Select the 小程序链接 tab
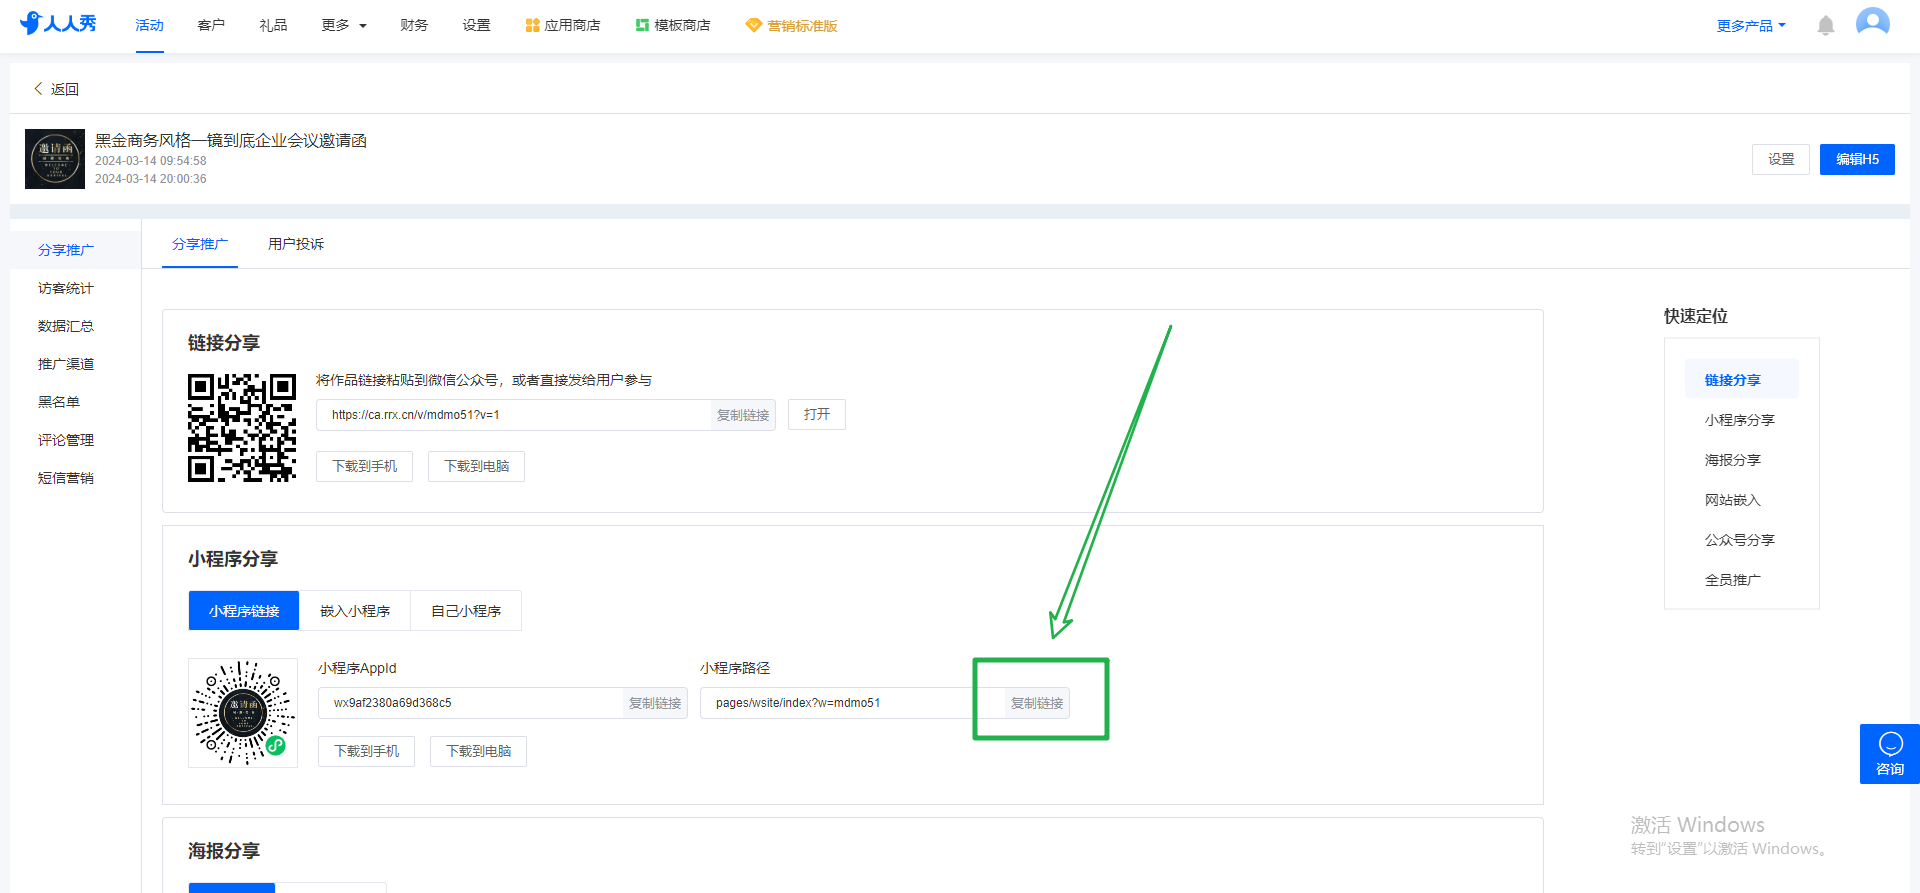This screenshot has width=1920, height=893. point(244,611)
